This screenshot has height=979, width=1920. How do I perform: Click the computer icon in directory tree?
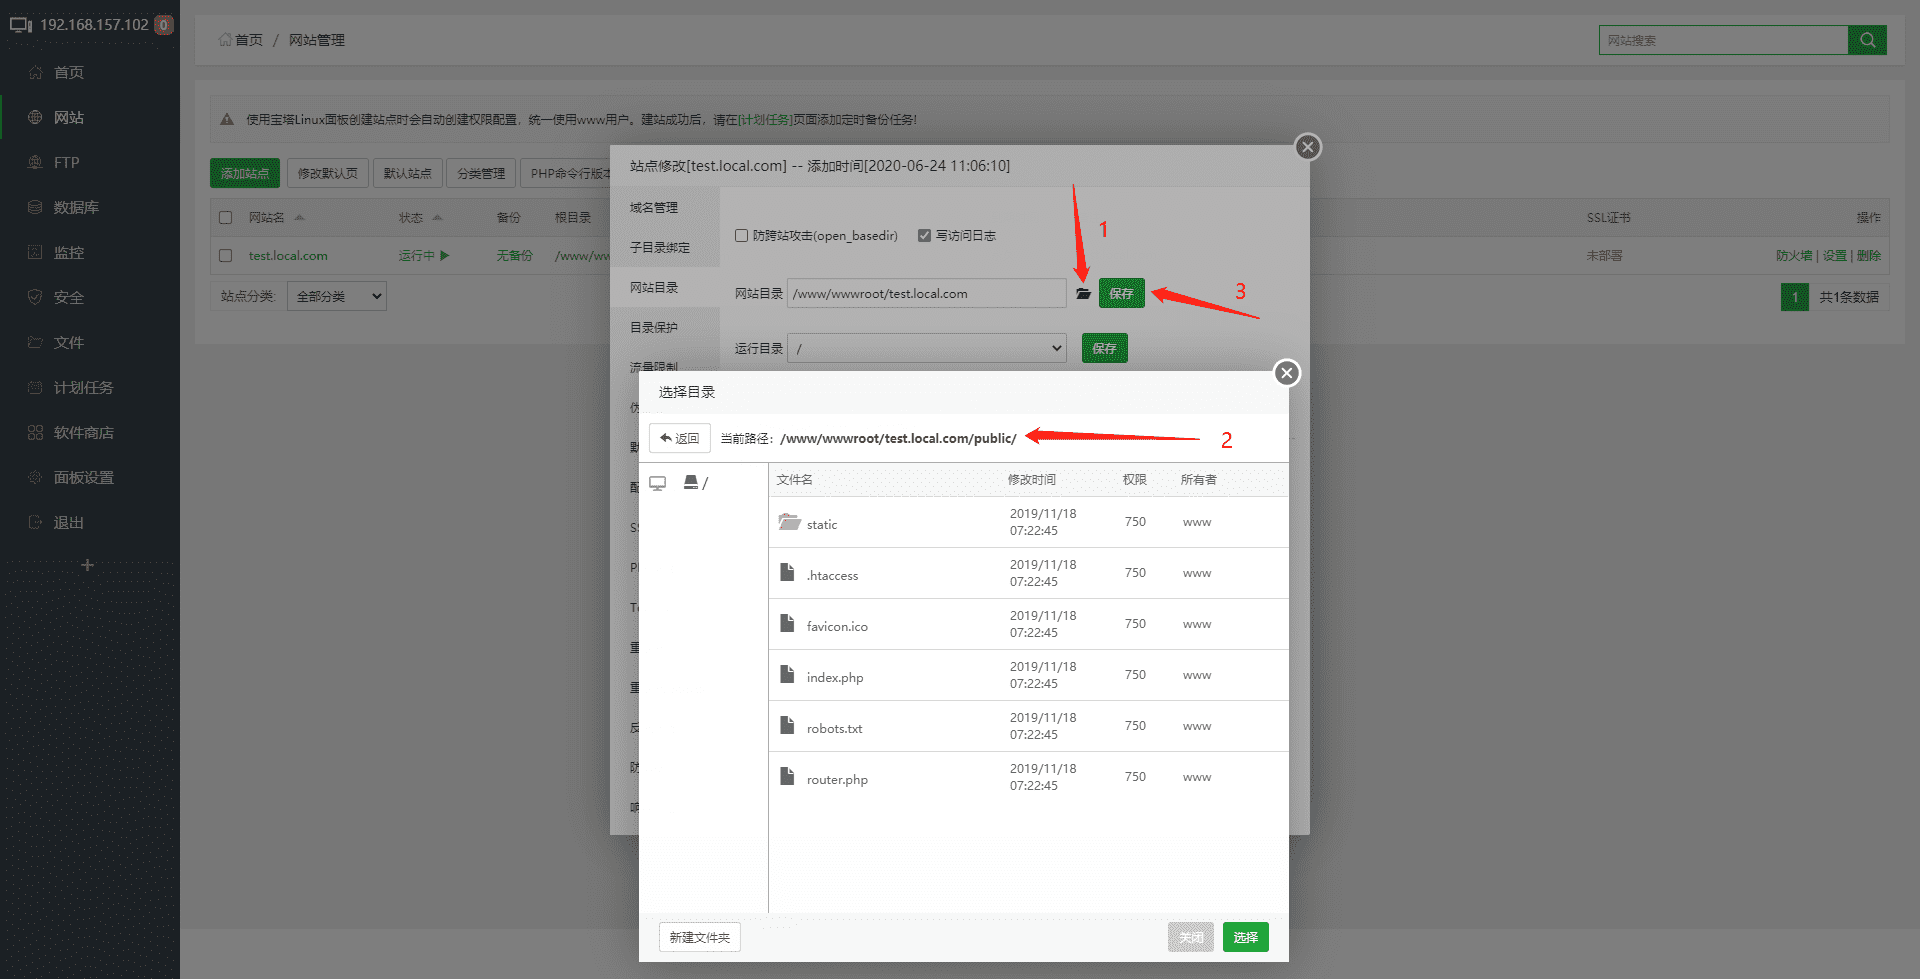click(x=657, y=483)
